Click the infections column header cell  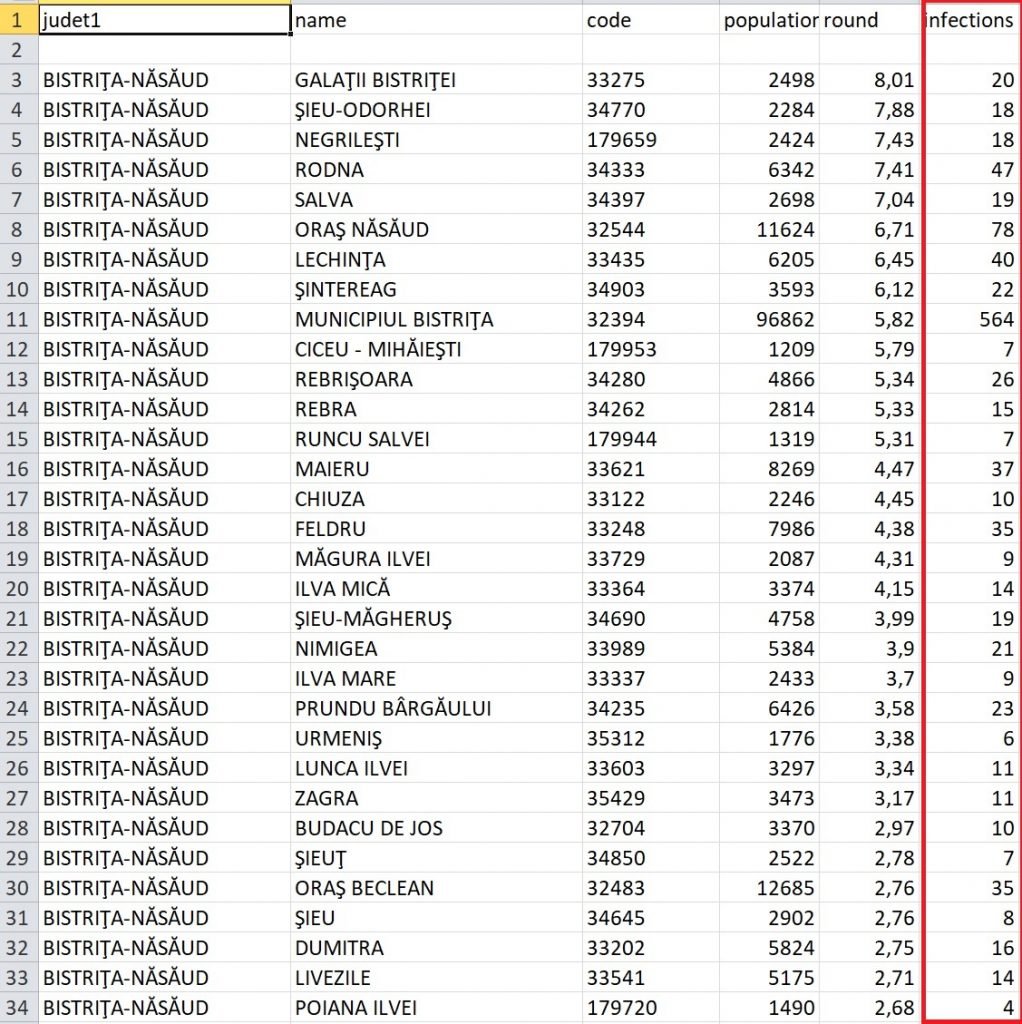click(x=970, y=20)
